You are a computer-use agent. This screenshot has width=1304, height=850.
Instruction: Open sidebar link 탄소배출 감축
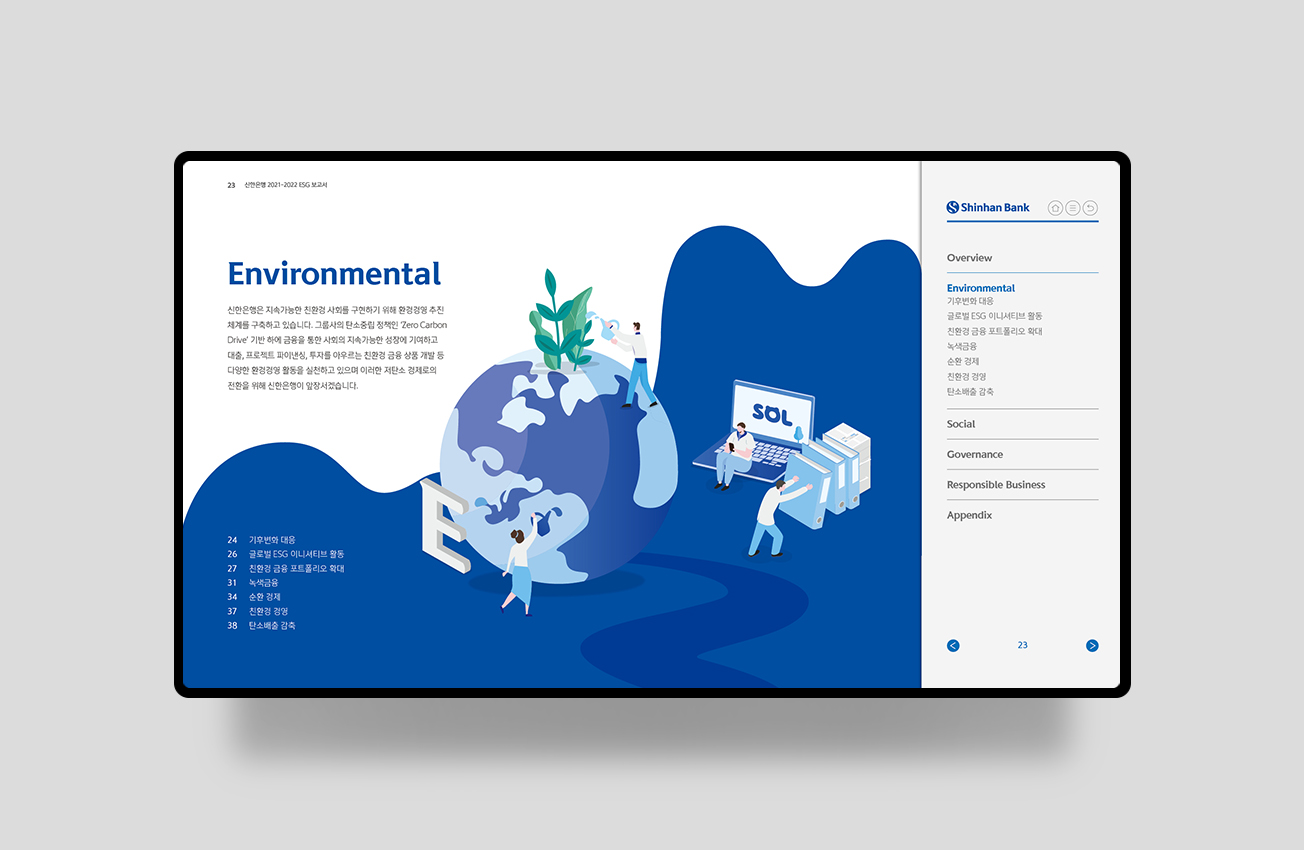(970, 392)
